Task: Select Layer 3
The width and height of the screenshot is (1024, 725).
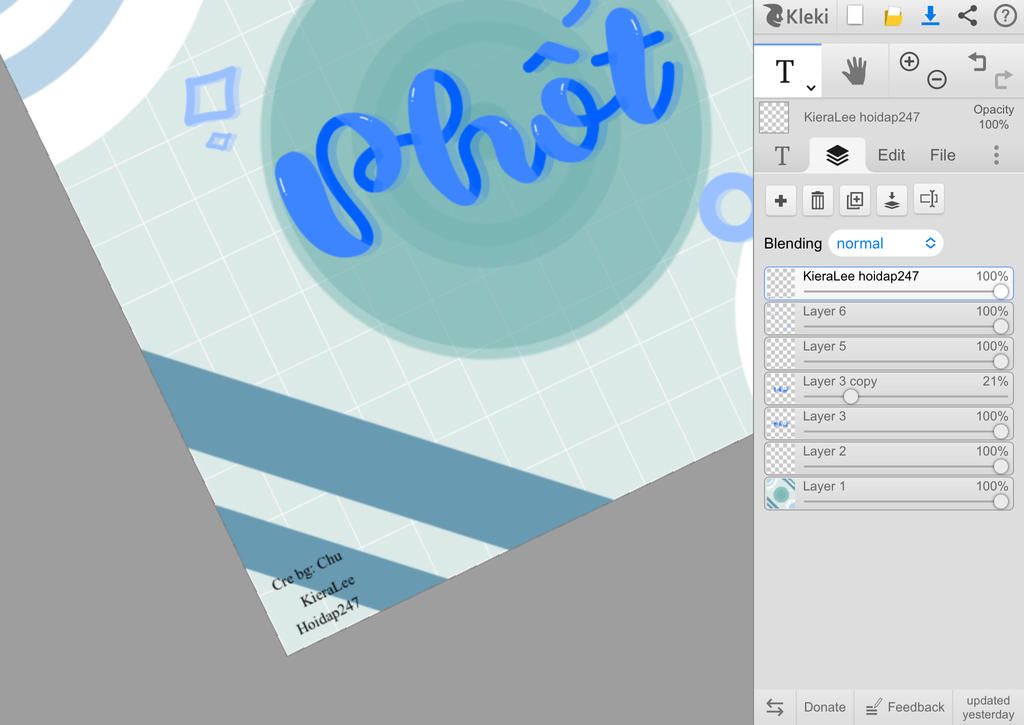Action: pyautogui.click(x=888, y=423)
